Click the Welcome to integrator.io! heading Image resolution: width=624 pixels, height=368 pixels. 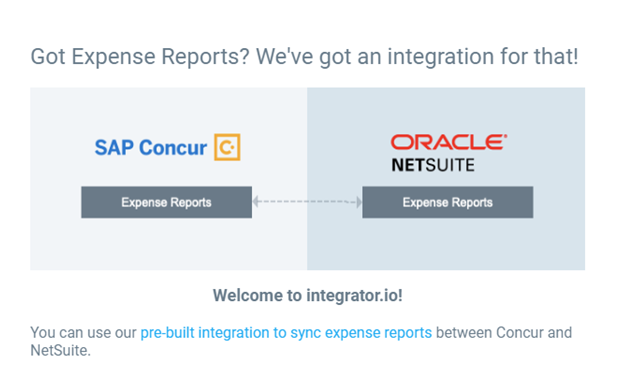[308, 296]
